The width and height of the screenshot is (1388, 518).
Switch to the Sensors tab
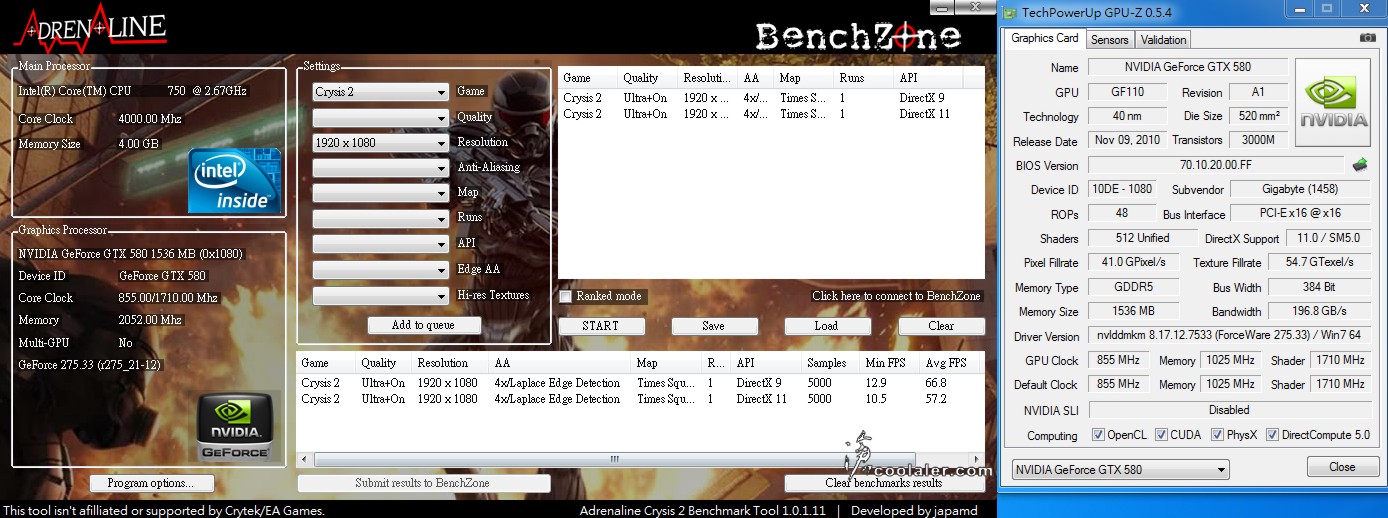[x=1109, y=40]
